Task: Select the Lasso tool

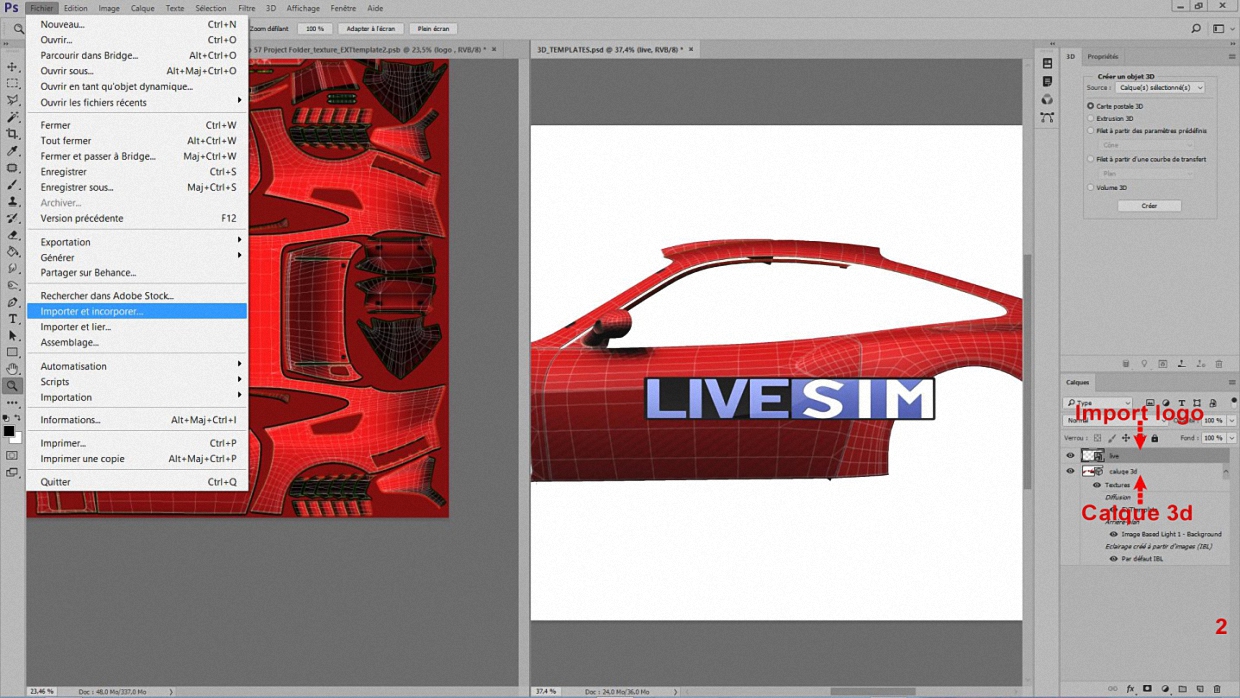Action: coord(12,100)
